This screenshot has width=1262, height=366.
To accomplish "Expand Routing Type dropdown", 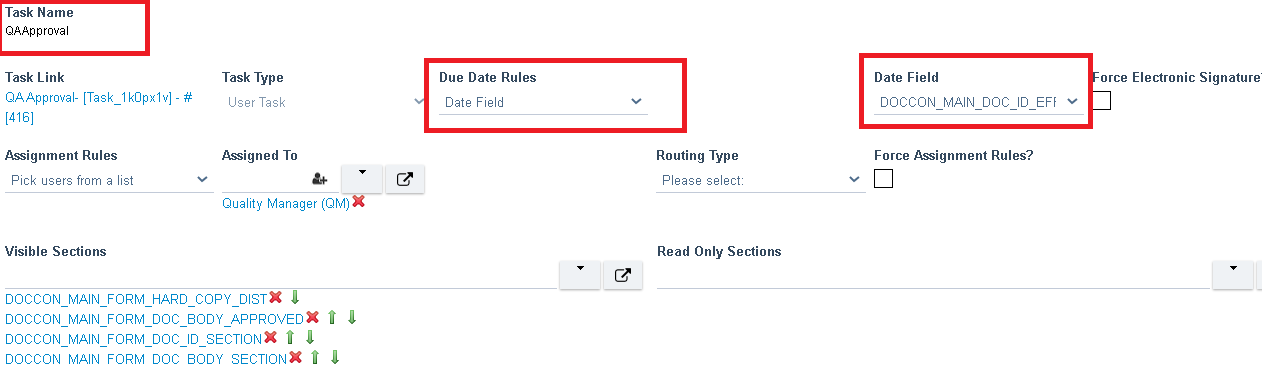I will 760,180.
